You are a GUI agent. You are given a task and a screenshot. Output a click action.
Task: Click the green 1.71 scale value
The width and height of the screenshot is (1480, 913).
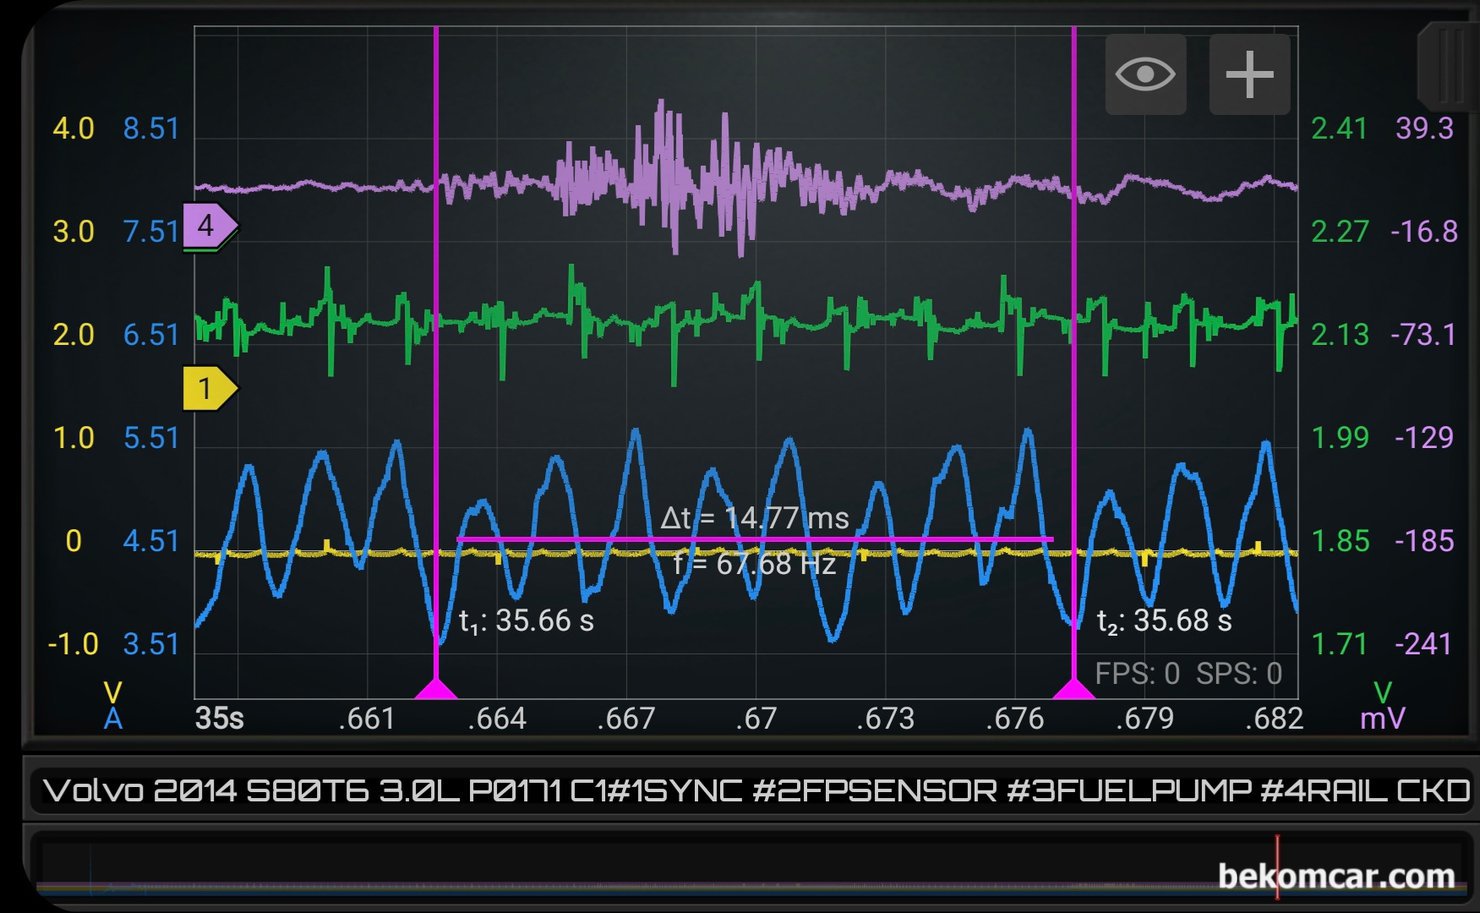(1340, 643)
